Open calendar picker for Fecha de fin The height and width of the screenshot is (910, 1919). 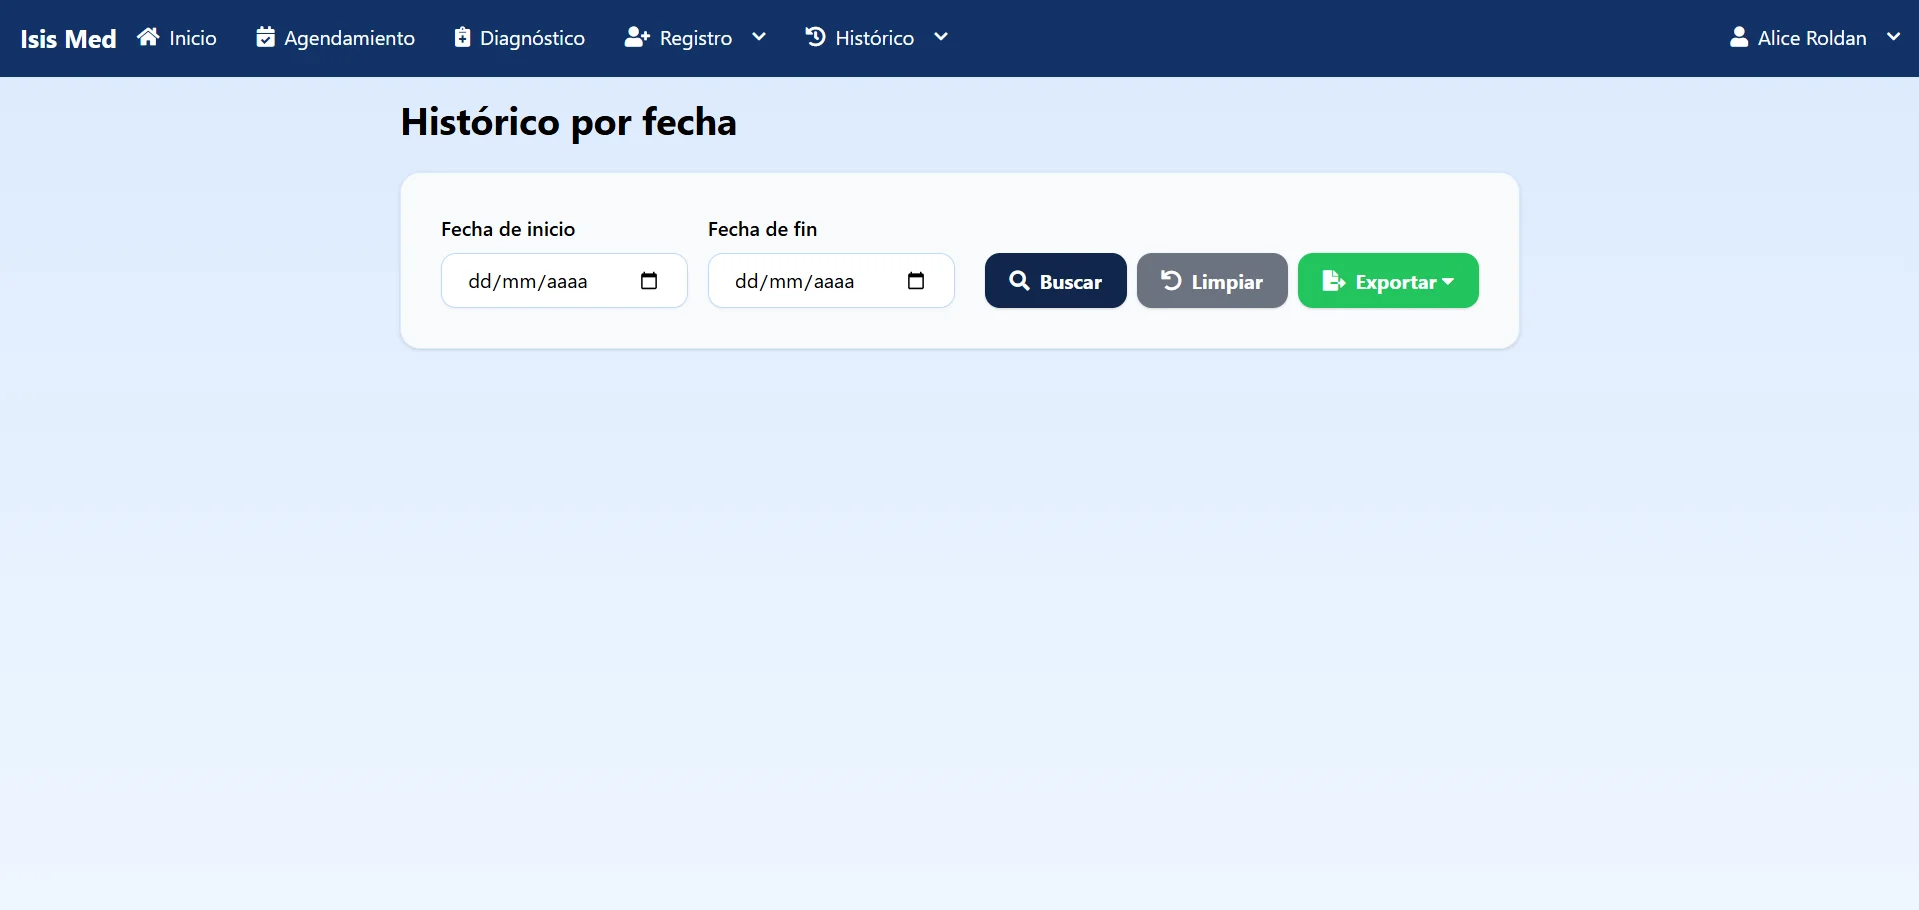[x=916, y=281]
